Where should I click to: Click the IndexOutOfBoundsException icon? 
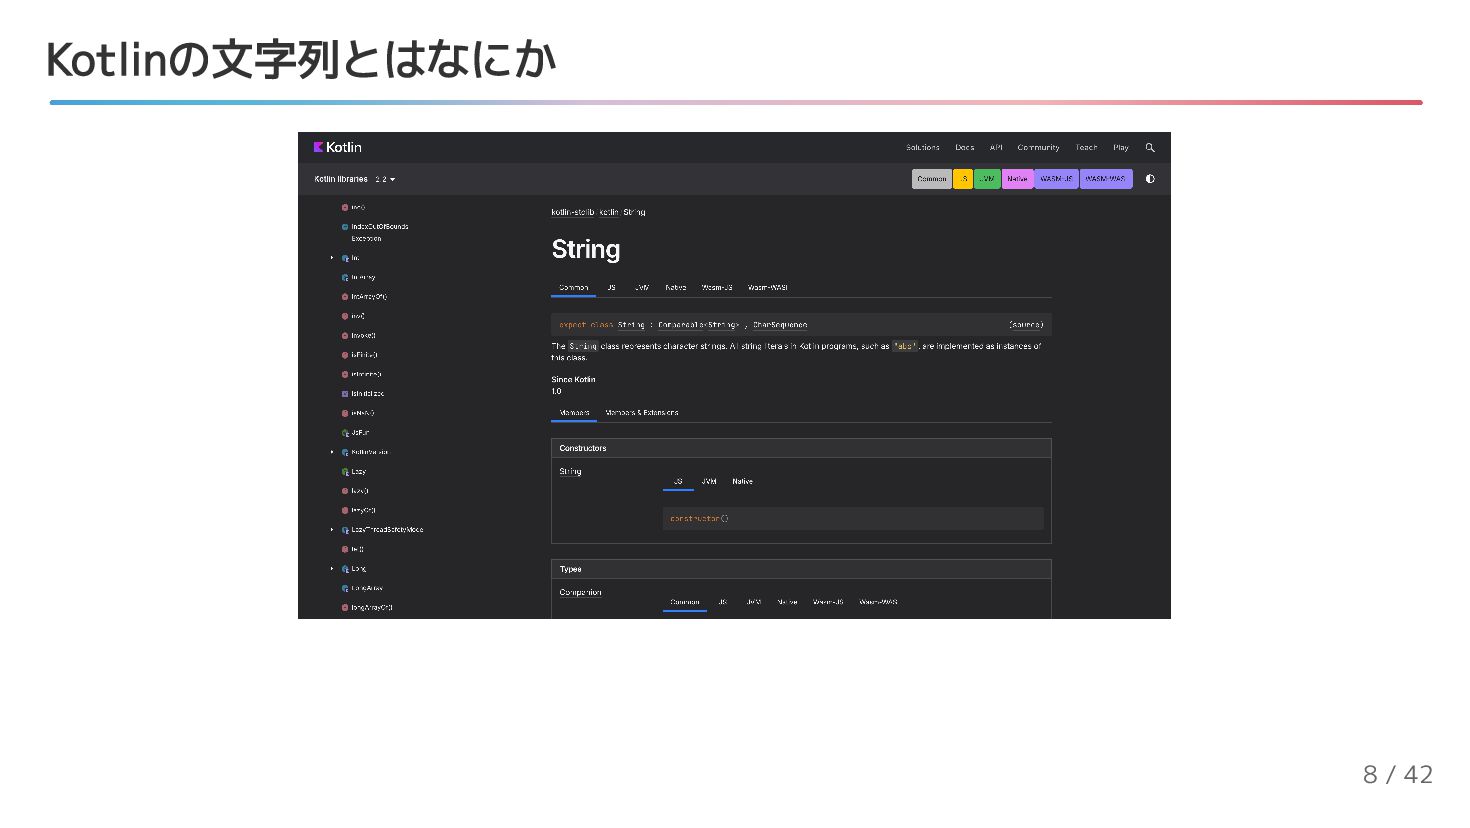345,227
